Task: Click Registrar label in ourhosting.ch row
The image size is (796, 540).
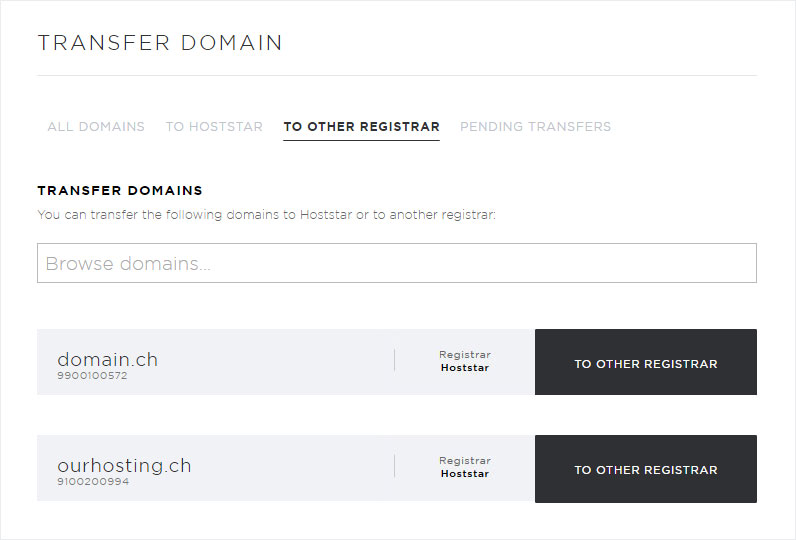Action: [x=465, y=461]
